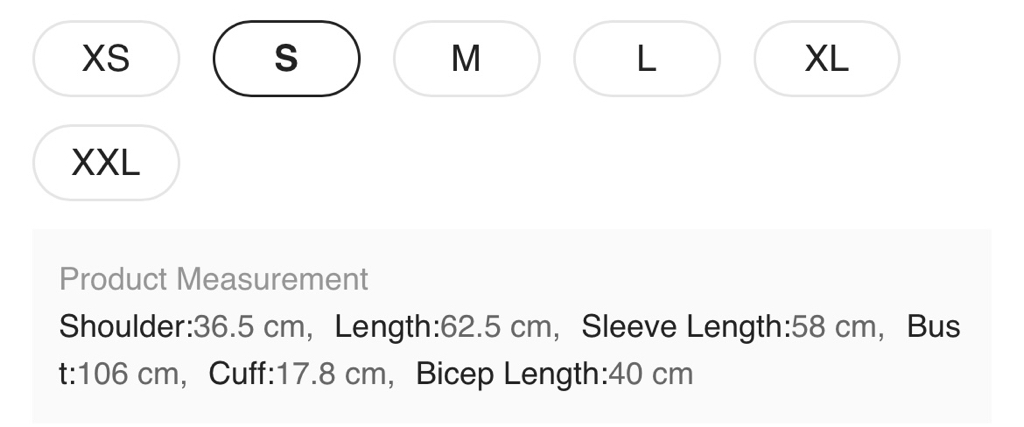Click the 58 cm sleeve value

tap(832, 327)
